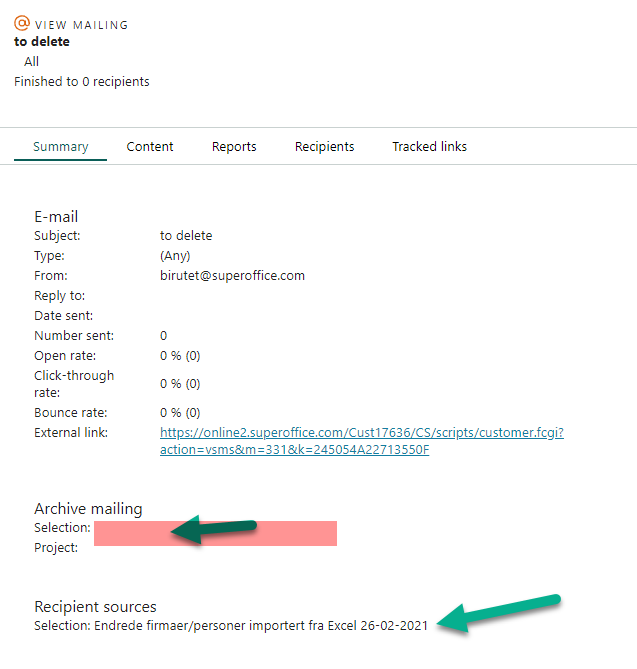Image resolution: width=637 pixels, height=669 pixels.
Task: Click the Archive mailing heading
Action: [x=88, y=509]
